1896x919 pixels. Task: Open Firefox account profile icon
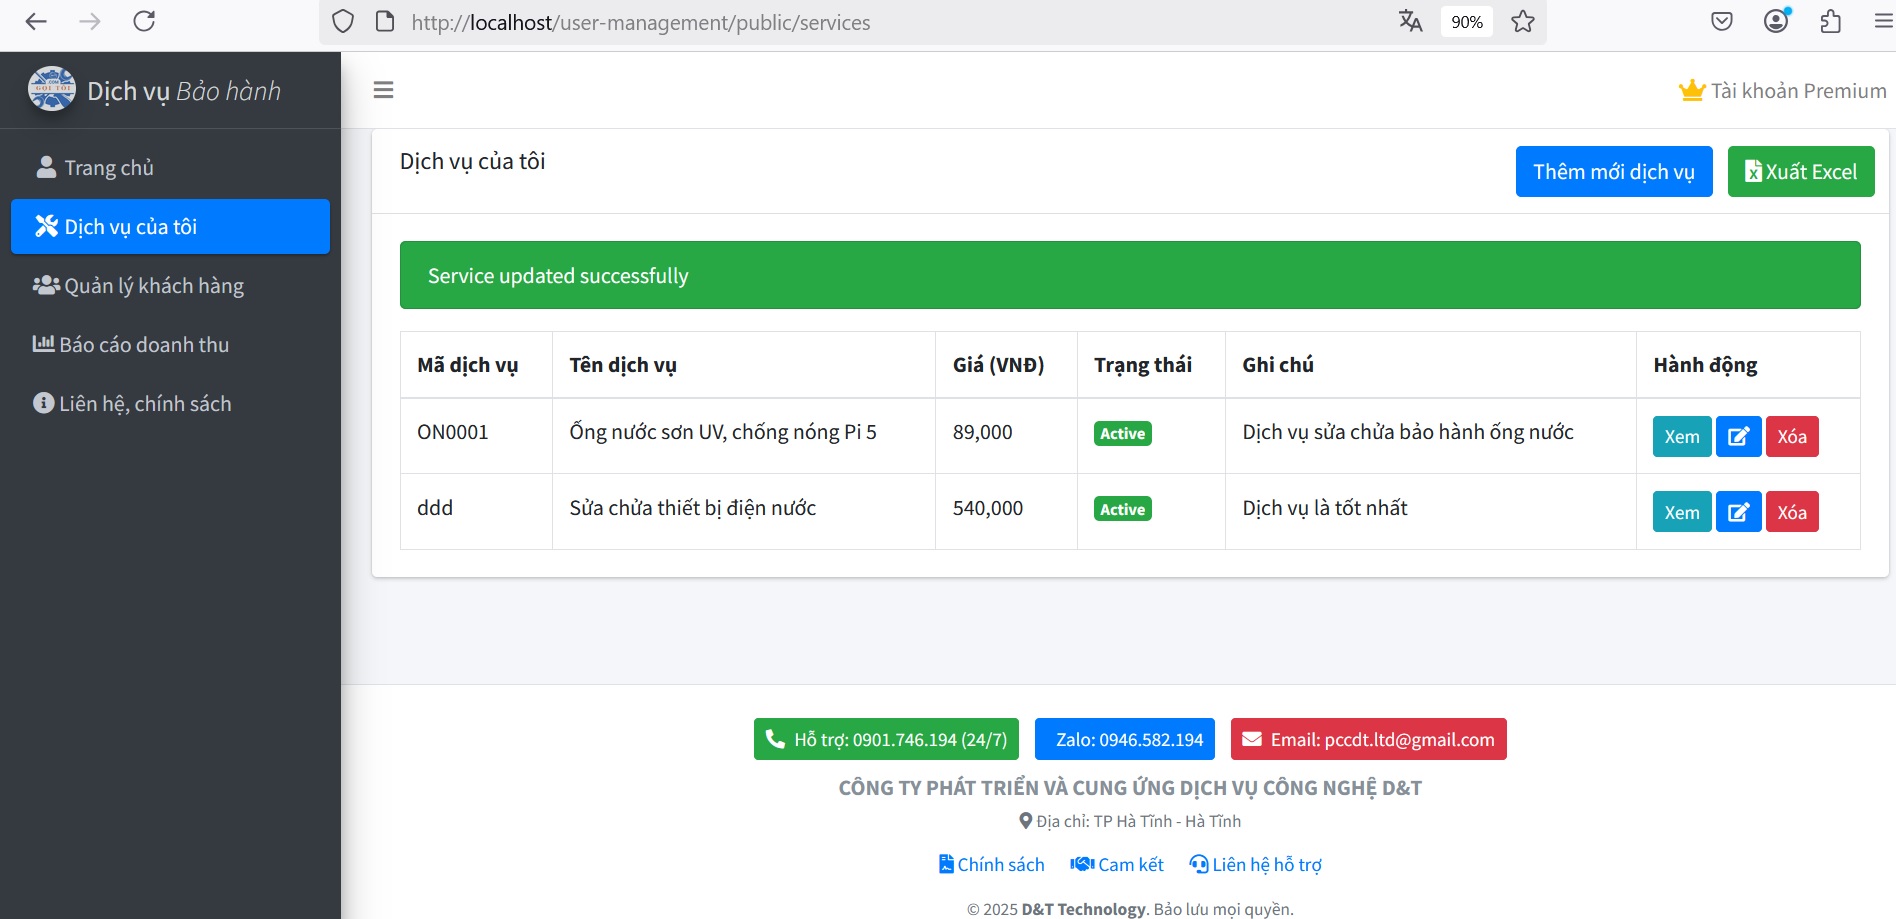[x=1776, y=22]
